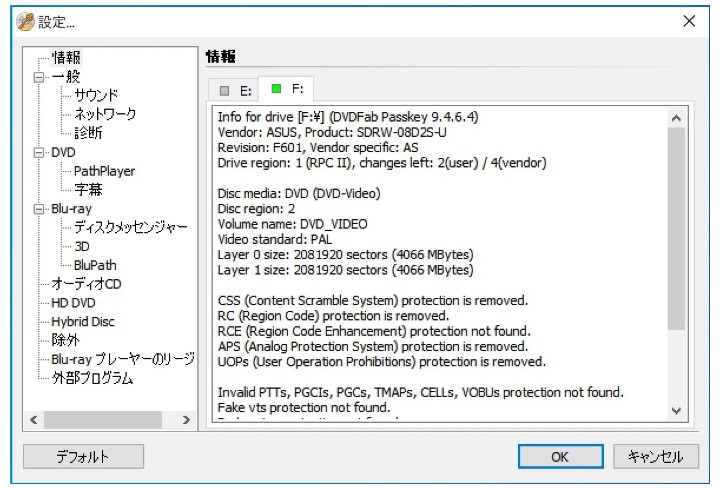Open ディスクメッセンジャー settings
Image resolution: width=719 pixels, height=489 pixels.
(131, 228)
